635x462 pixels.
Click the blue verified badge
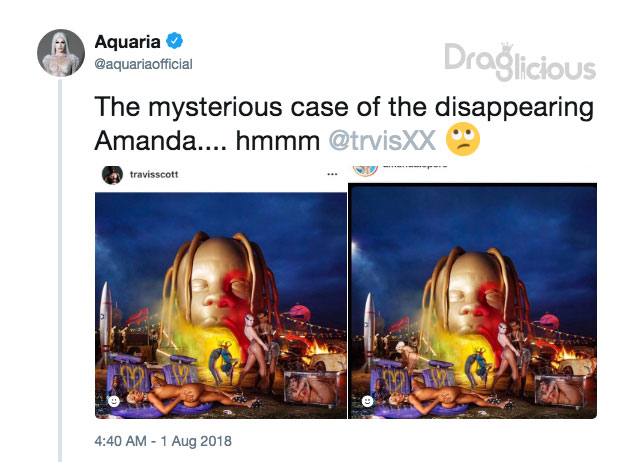[x=175, y=40]
